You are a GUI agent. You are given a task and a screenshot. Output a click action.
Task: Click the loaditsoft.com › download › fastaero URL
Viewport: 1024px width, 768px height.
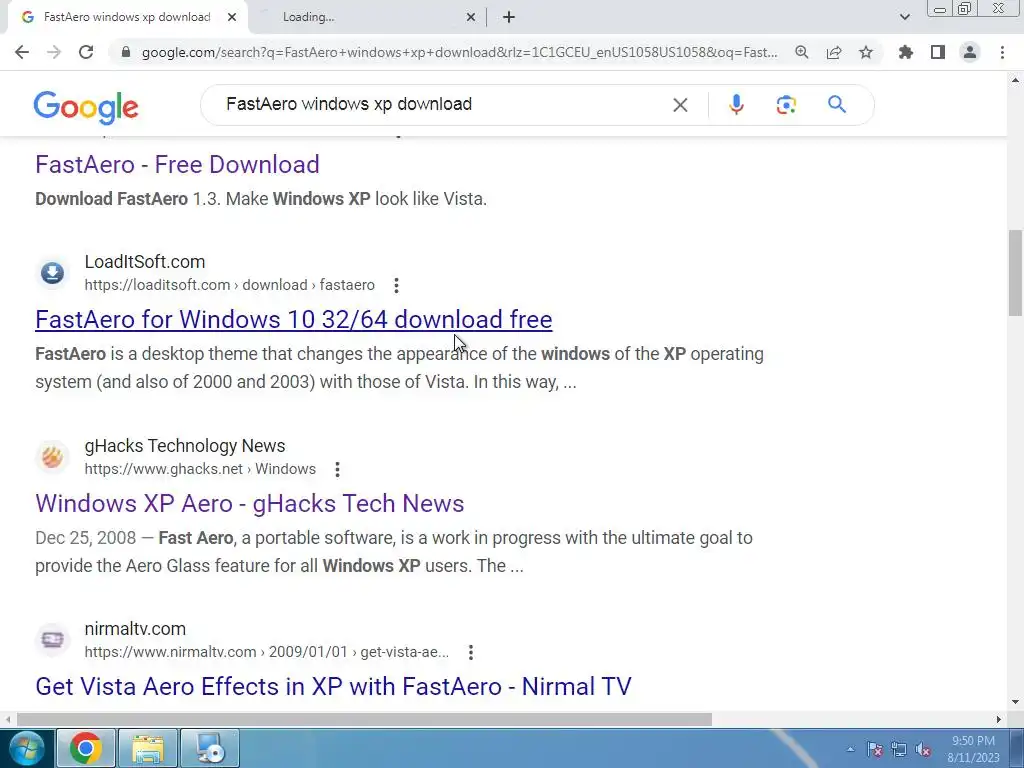[229, 285]
